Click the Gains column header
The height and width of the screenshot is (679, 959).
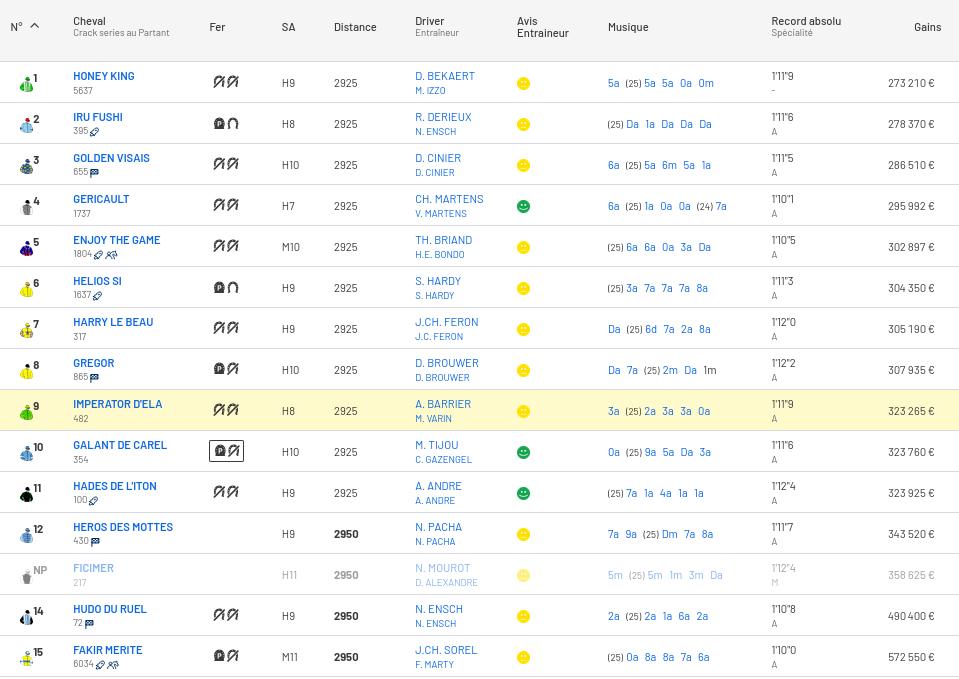(x=926, y=27)
